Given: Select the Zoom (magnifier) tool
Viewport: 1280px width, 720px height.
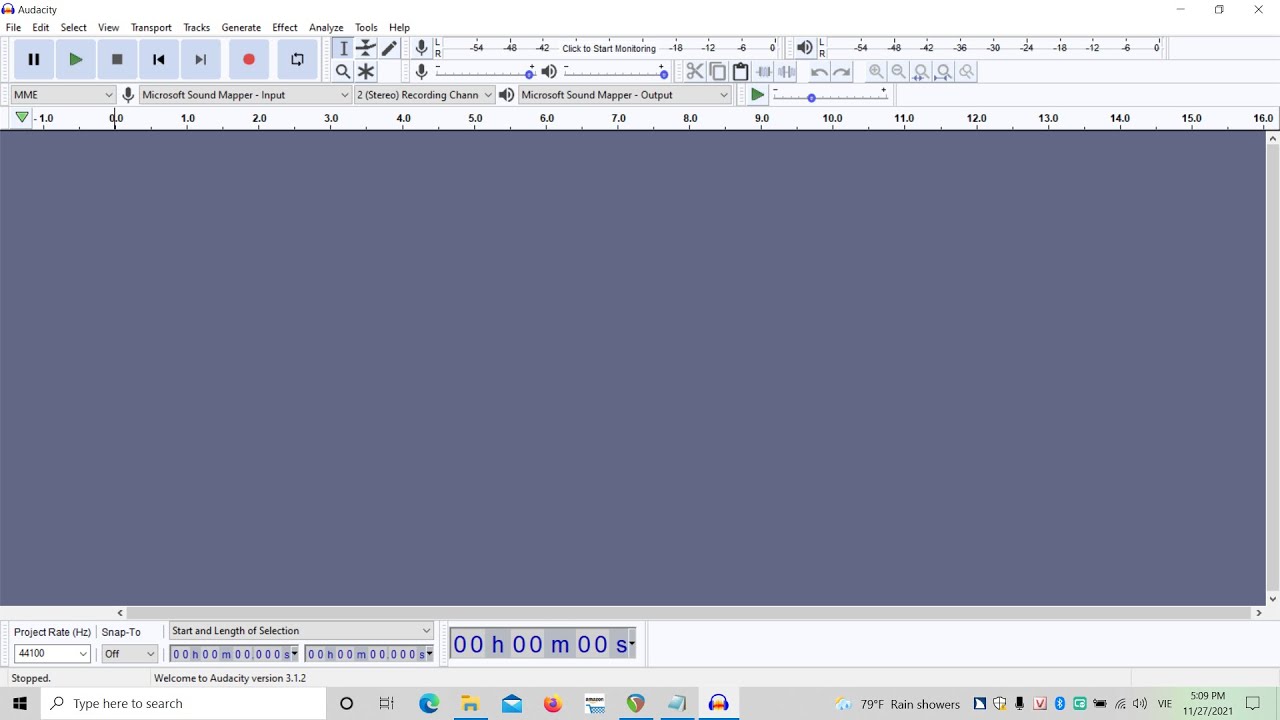Looking at the screenshot, I should point(343,71).
